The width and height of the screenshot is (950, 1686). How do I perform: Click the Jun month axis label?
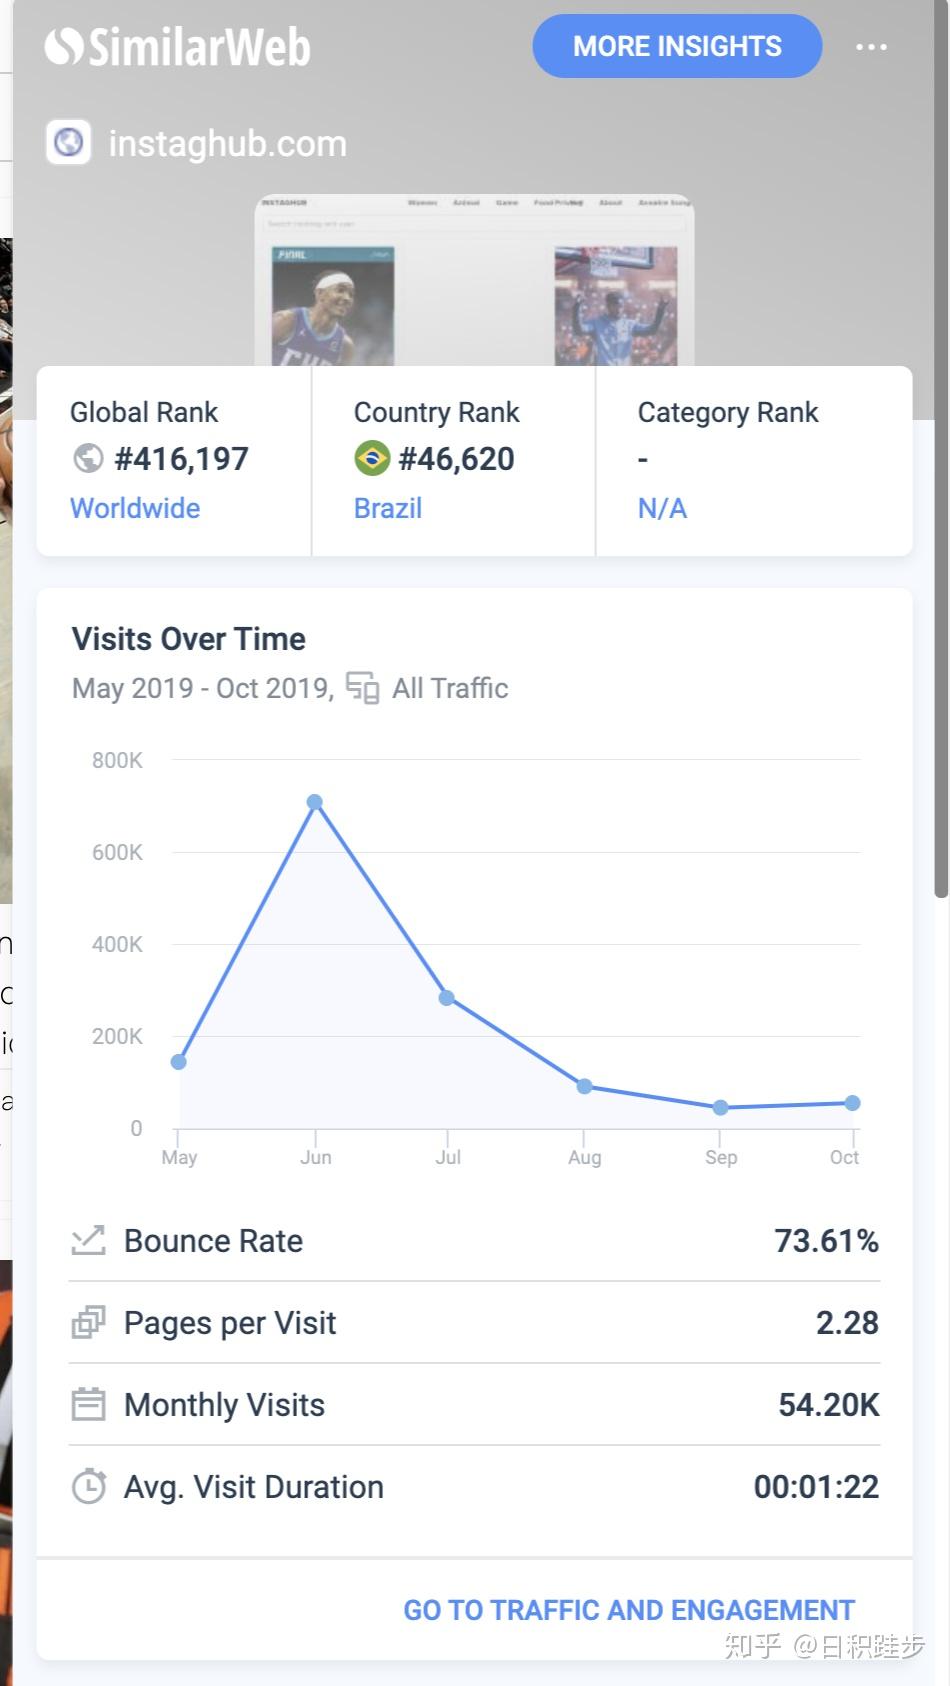(316, 1157)
